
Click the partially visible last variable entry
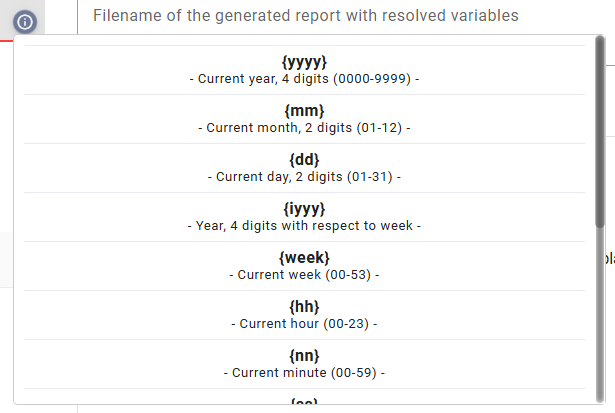point(304,400)
